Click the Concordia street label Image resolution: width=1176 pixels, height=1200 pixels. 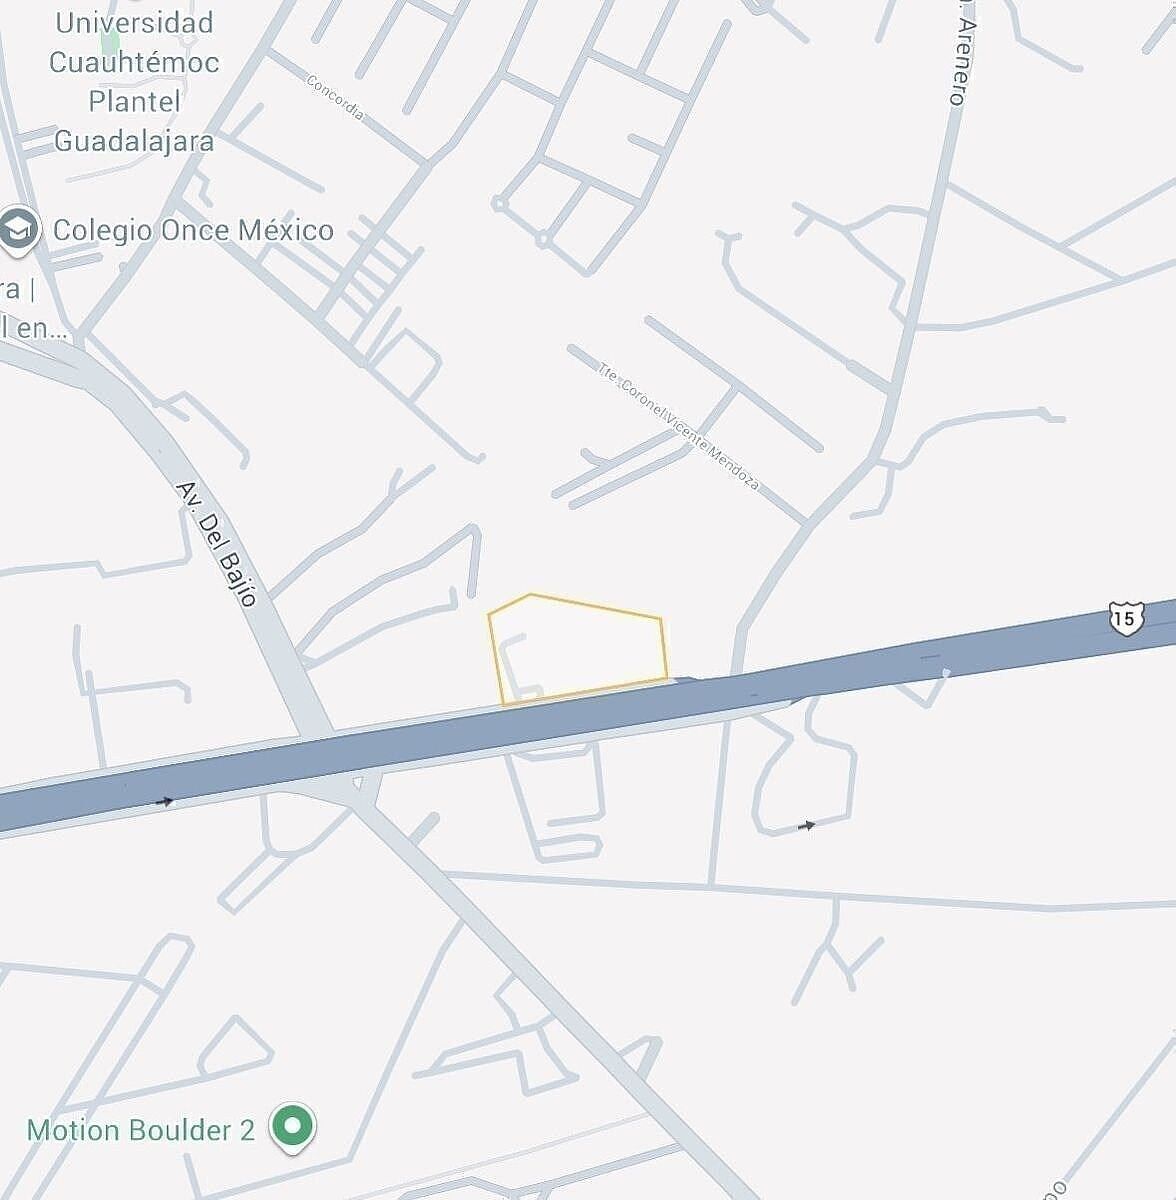335,98
